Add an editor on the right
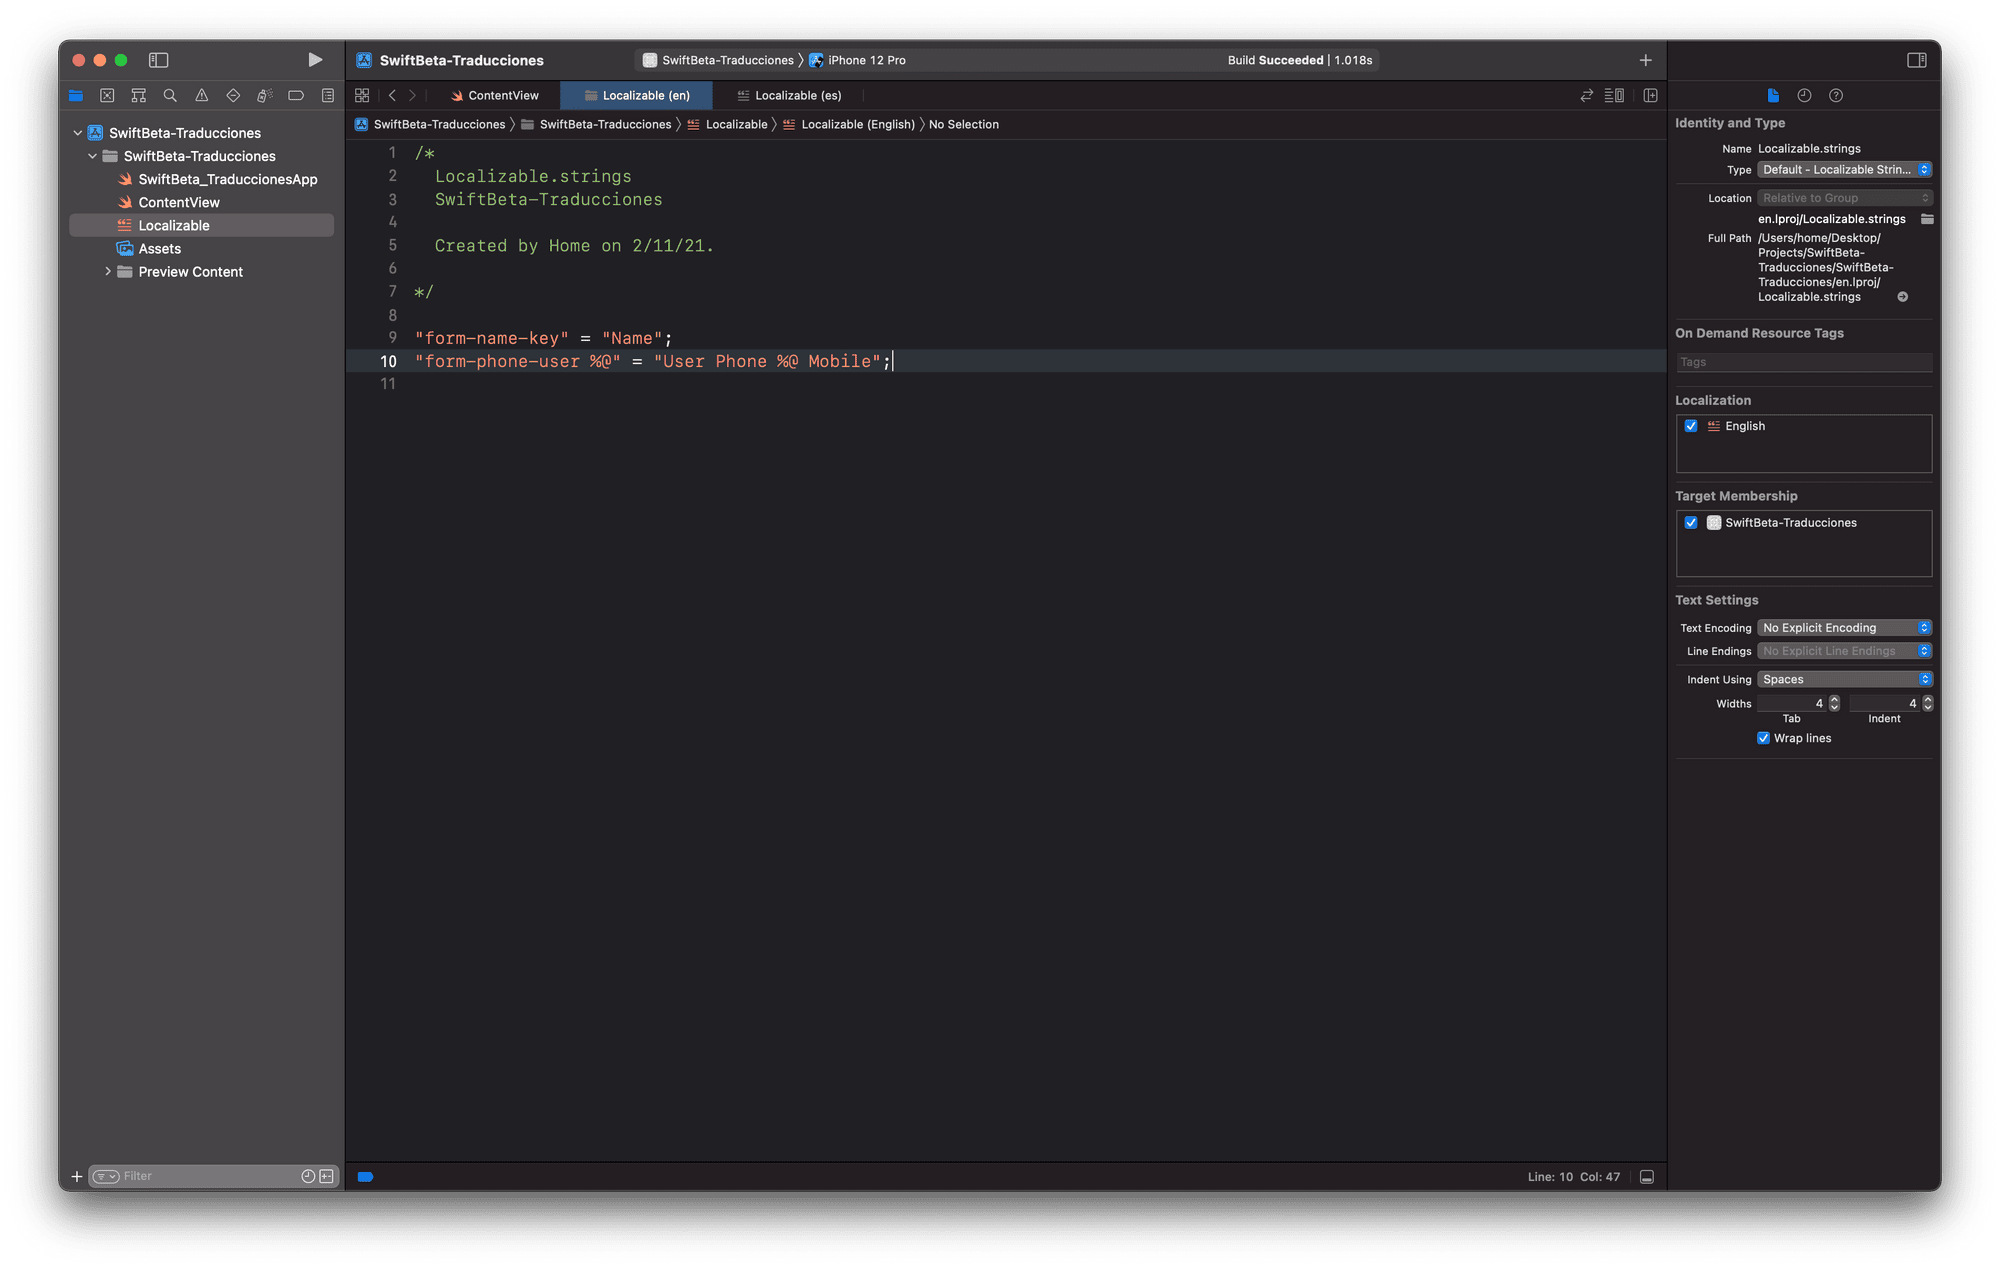The width and height of the screenshot is (2000, 1269). [x=1650, y=96]
